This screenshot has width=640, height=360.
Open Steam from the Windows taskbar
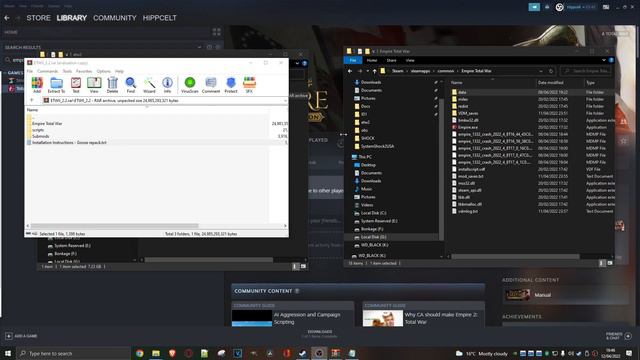point(302,353)
